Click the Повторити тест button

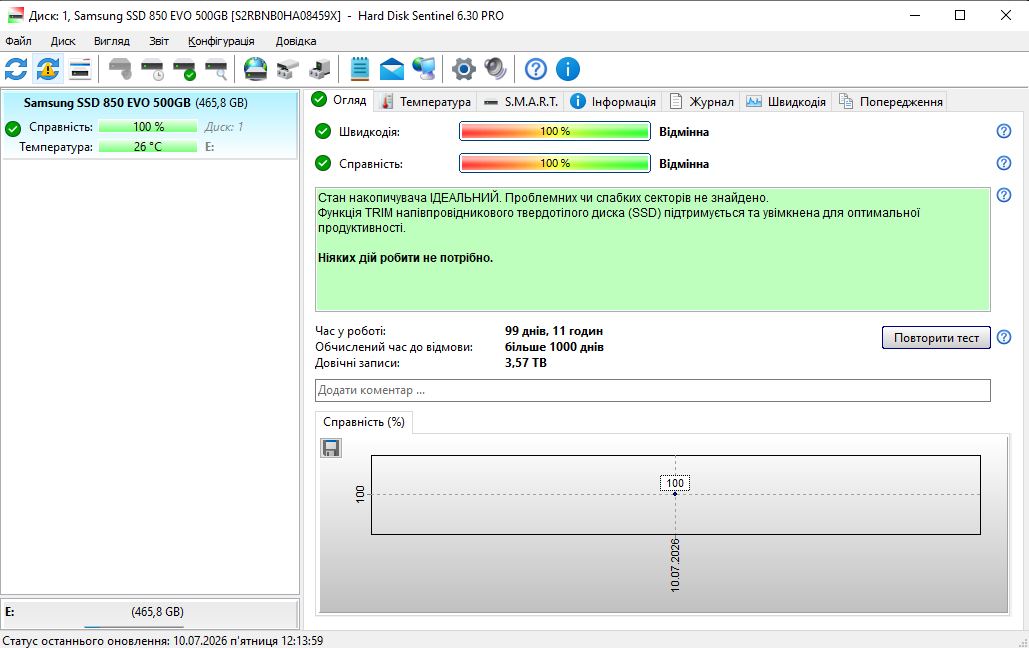936,337
